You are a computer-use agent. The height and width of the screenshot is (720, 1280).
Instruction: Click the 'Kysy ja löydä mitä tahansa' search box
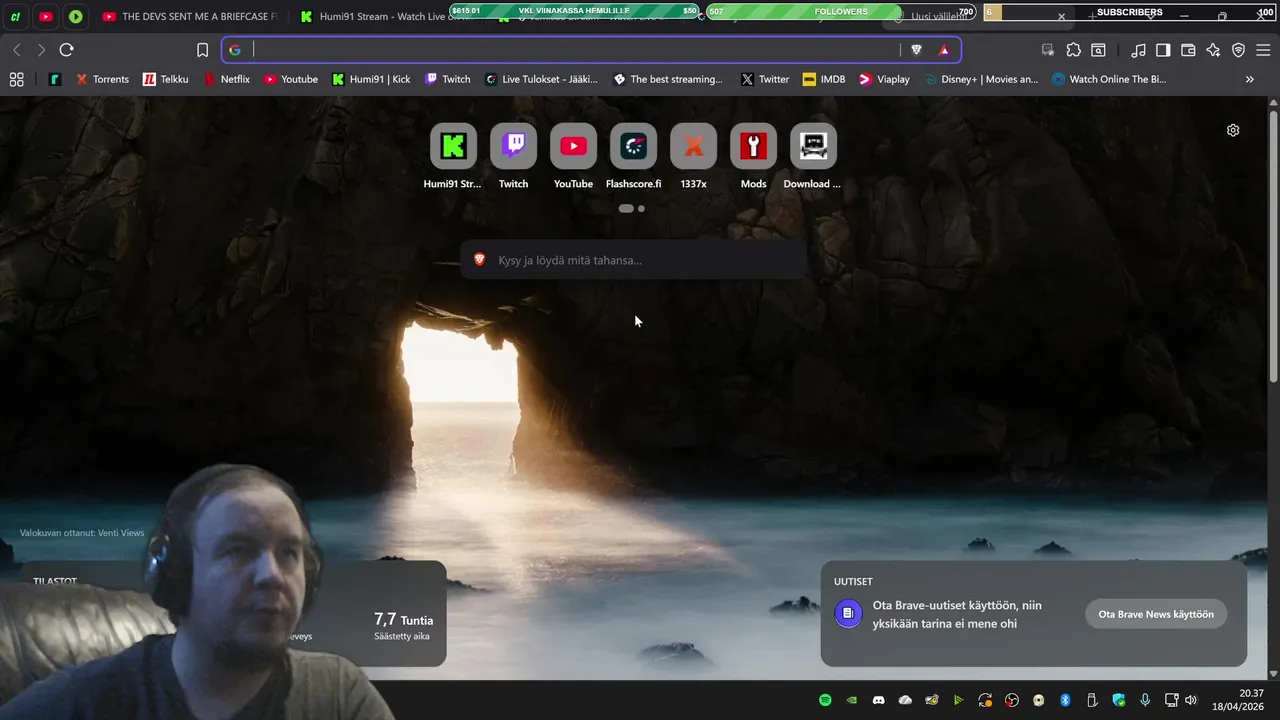633,260
